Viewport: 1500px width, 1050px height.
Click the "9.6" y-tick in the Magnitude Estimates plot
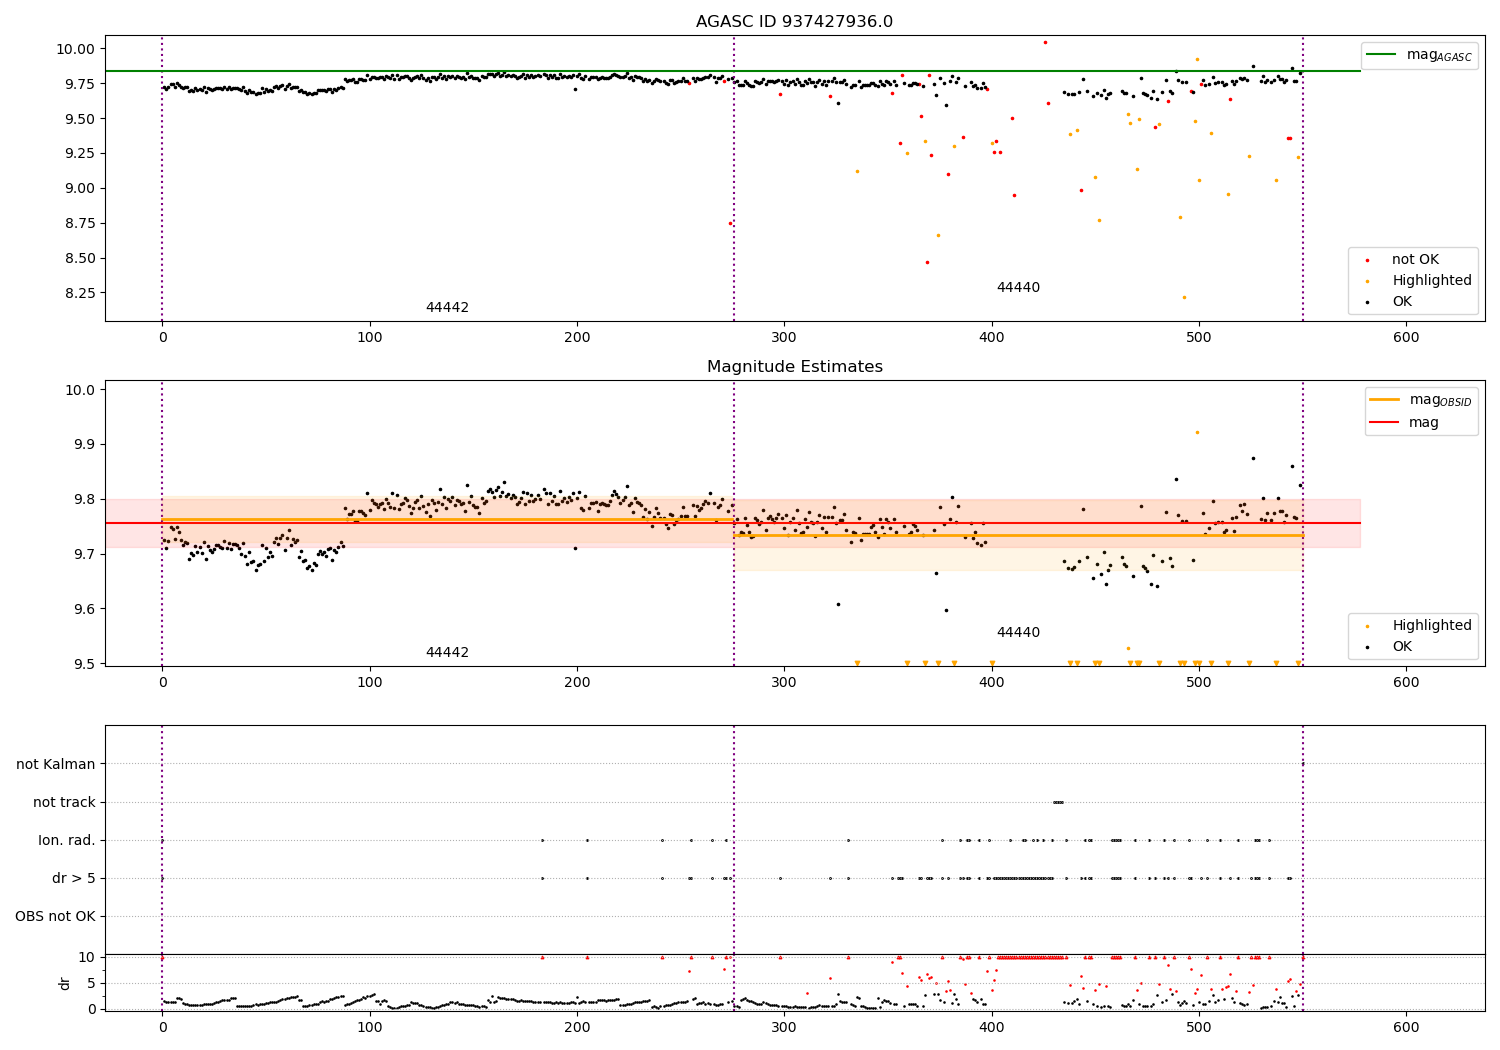[83, 610]
